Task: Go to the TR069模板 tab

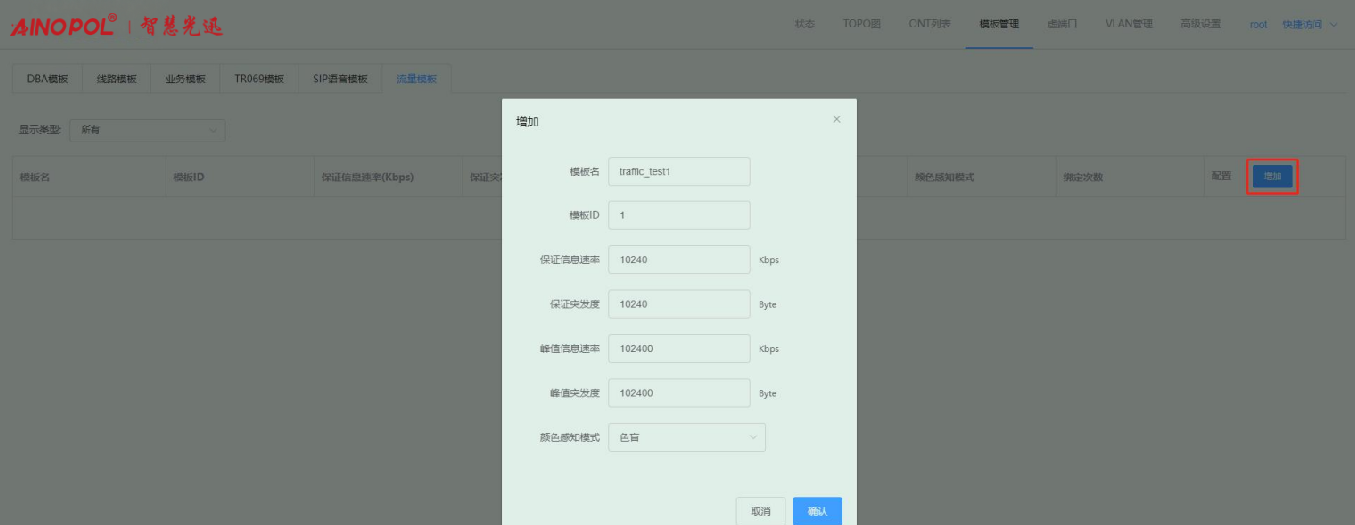Action: (259, 79)
